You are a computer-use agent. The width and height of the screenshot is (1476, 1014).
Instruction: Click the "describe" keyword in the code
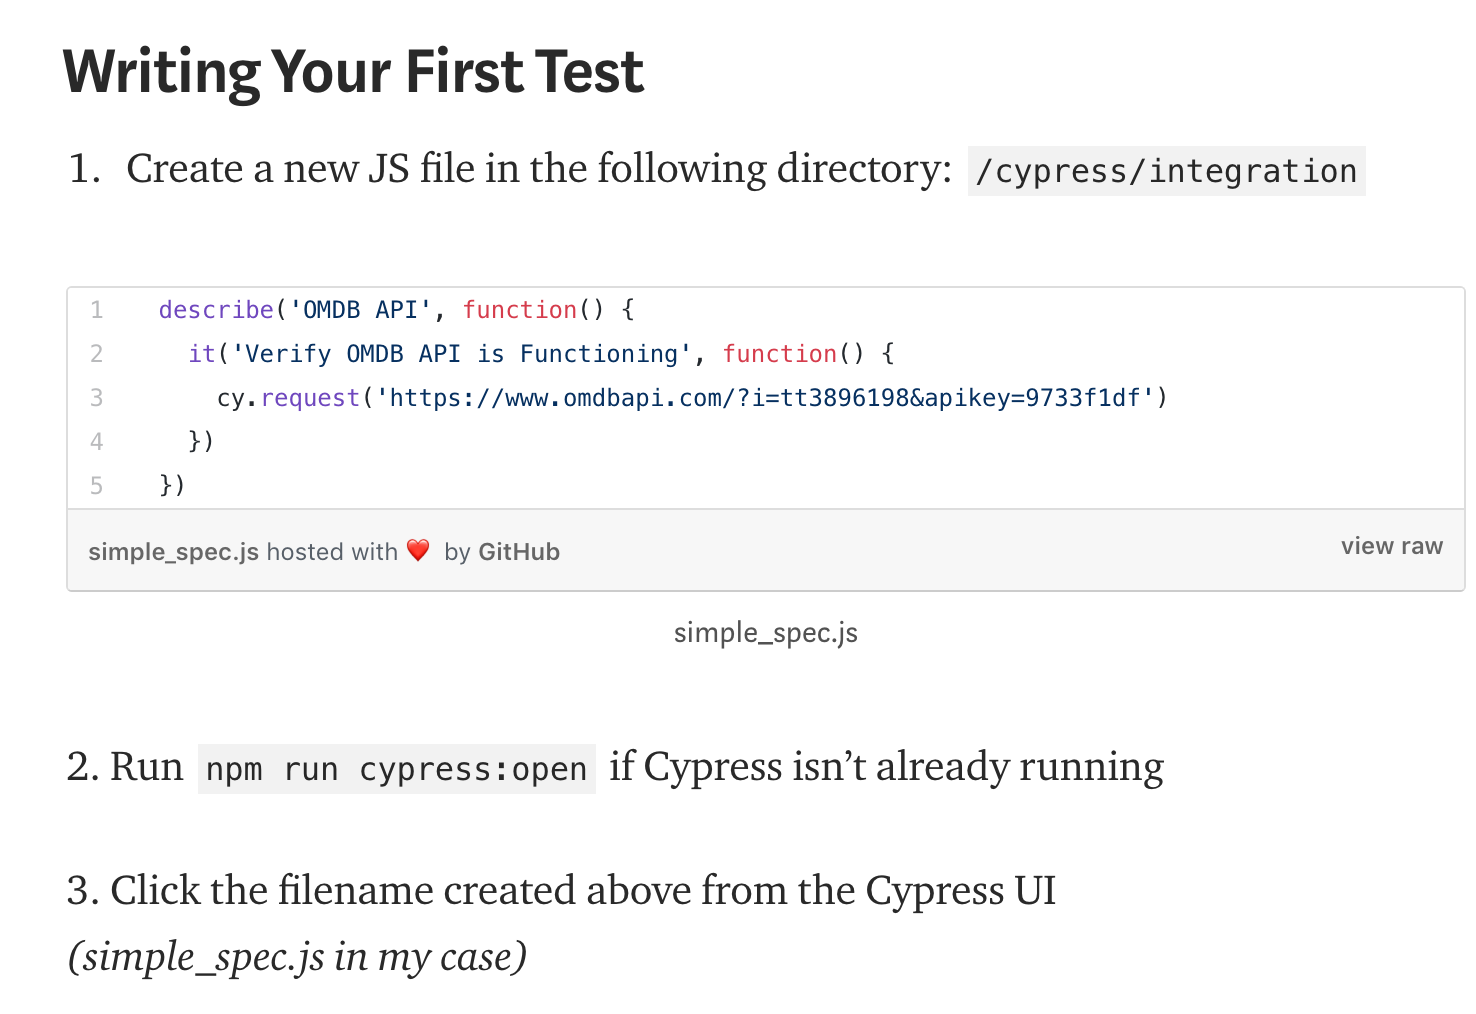[216, 310]
